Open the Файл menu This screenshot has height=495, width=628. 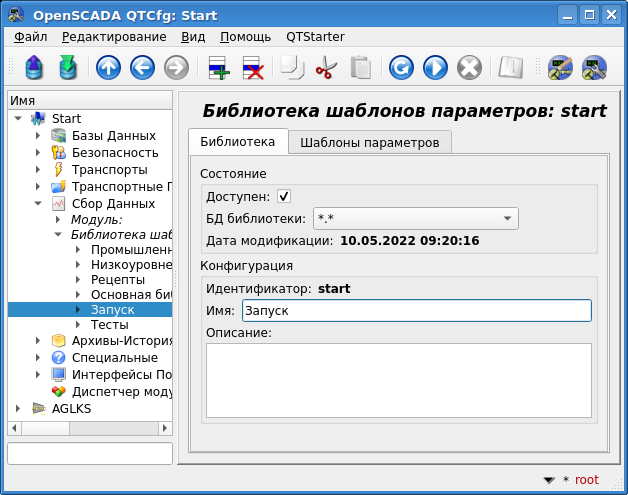point(30,37)
